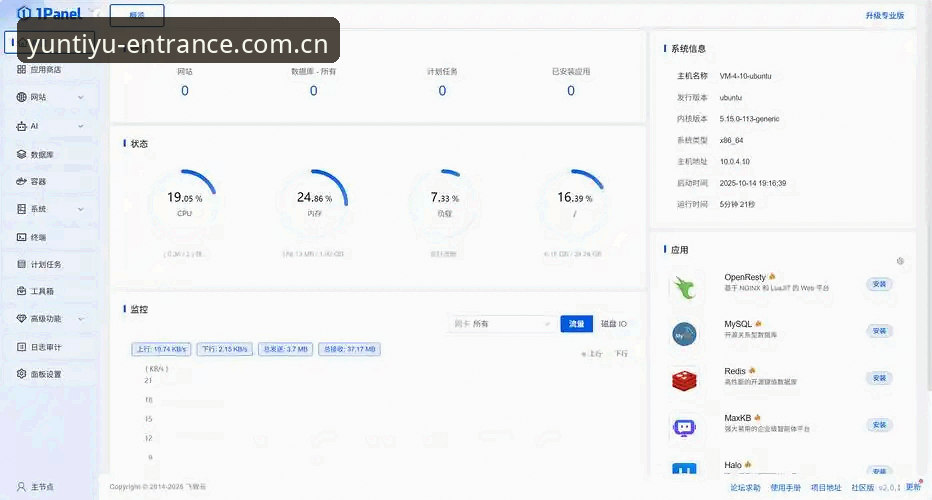Open the 面板设置 gear icon

pos(21,374)
